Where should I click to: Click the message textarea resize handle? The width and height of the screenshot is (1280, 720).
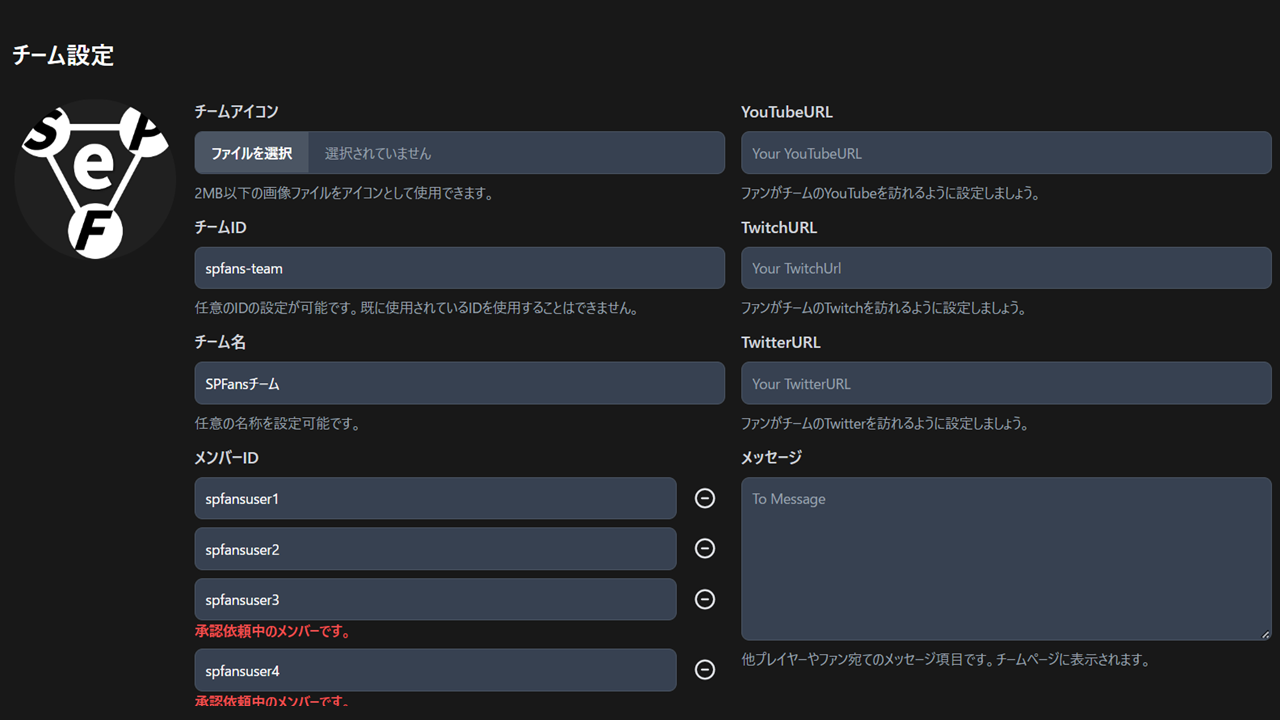tap(1265, 634)
